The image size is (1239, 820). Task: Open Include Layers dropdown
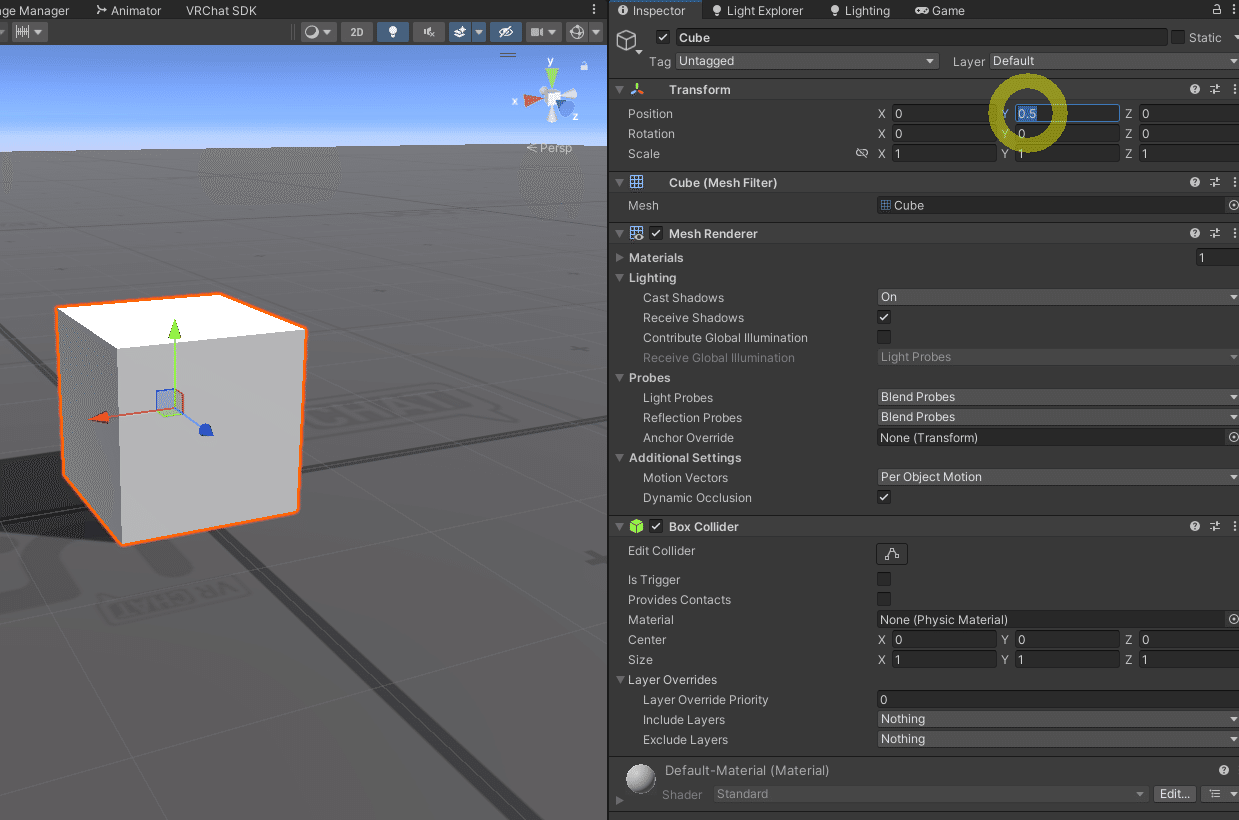[x=1058, y=719]
